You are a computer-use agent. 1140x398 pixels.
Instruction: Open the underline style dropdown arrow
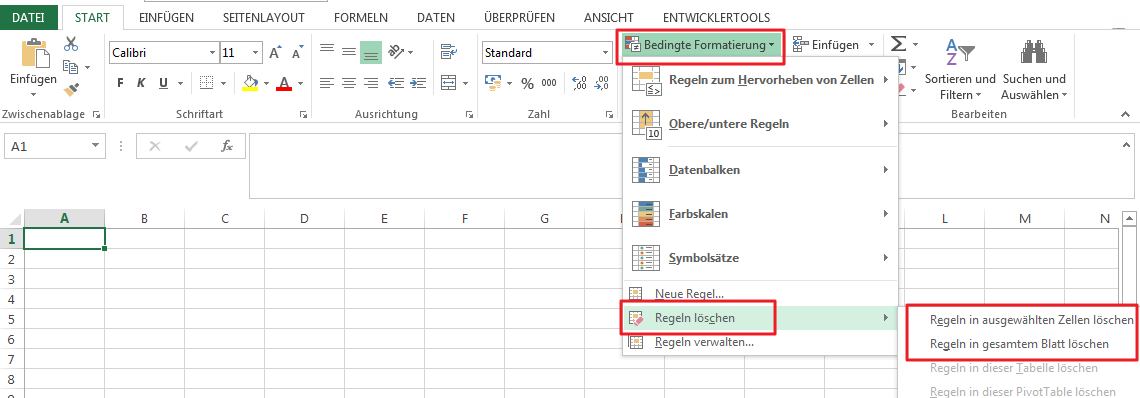pyautogui.click(x=180, y=83)
